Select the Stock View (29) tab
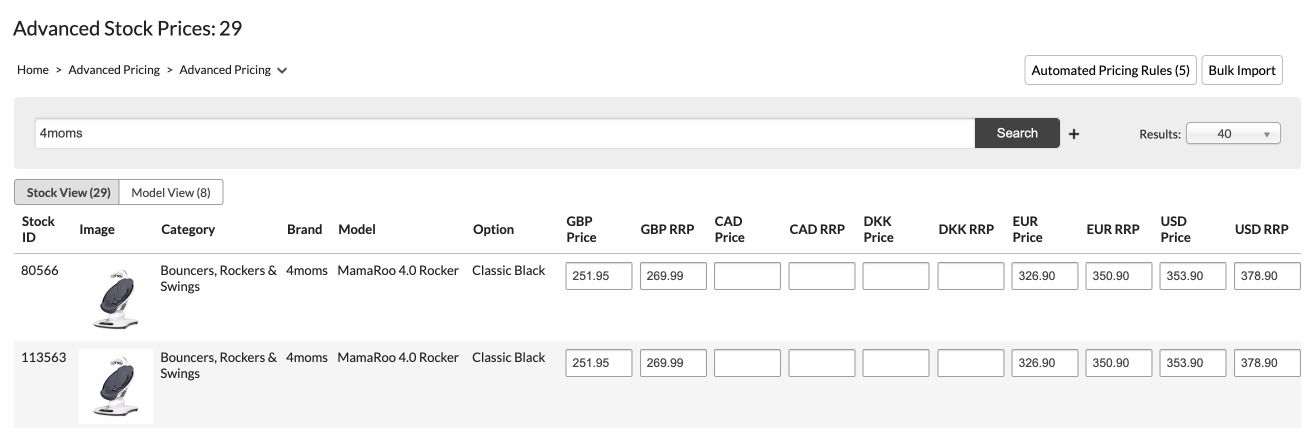 tap(68, 192)
